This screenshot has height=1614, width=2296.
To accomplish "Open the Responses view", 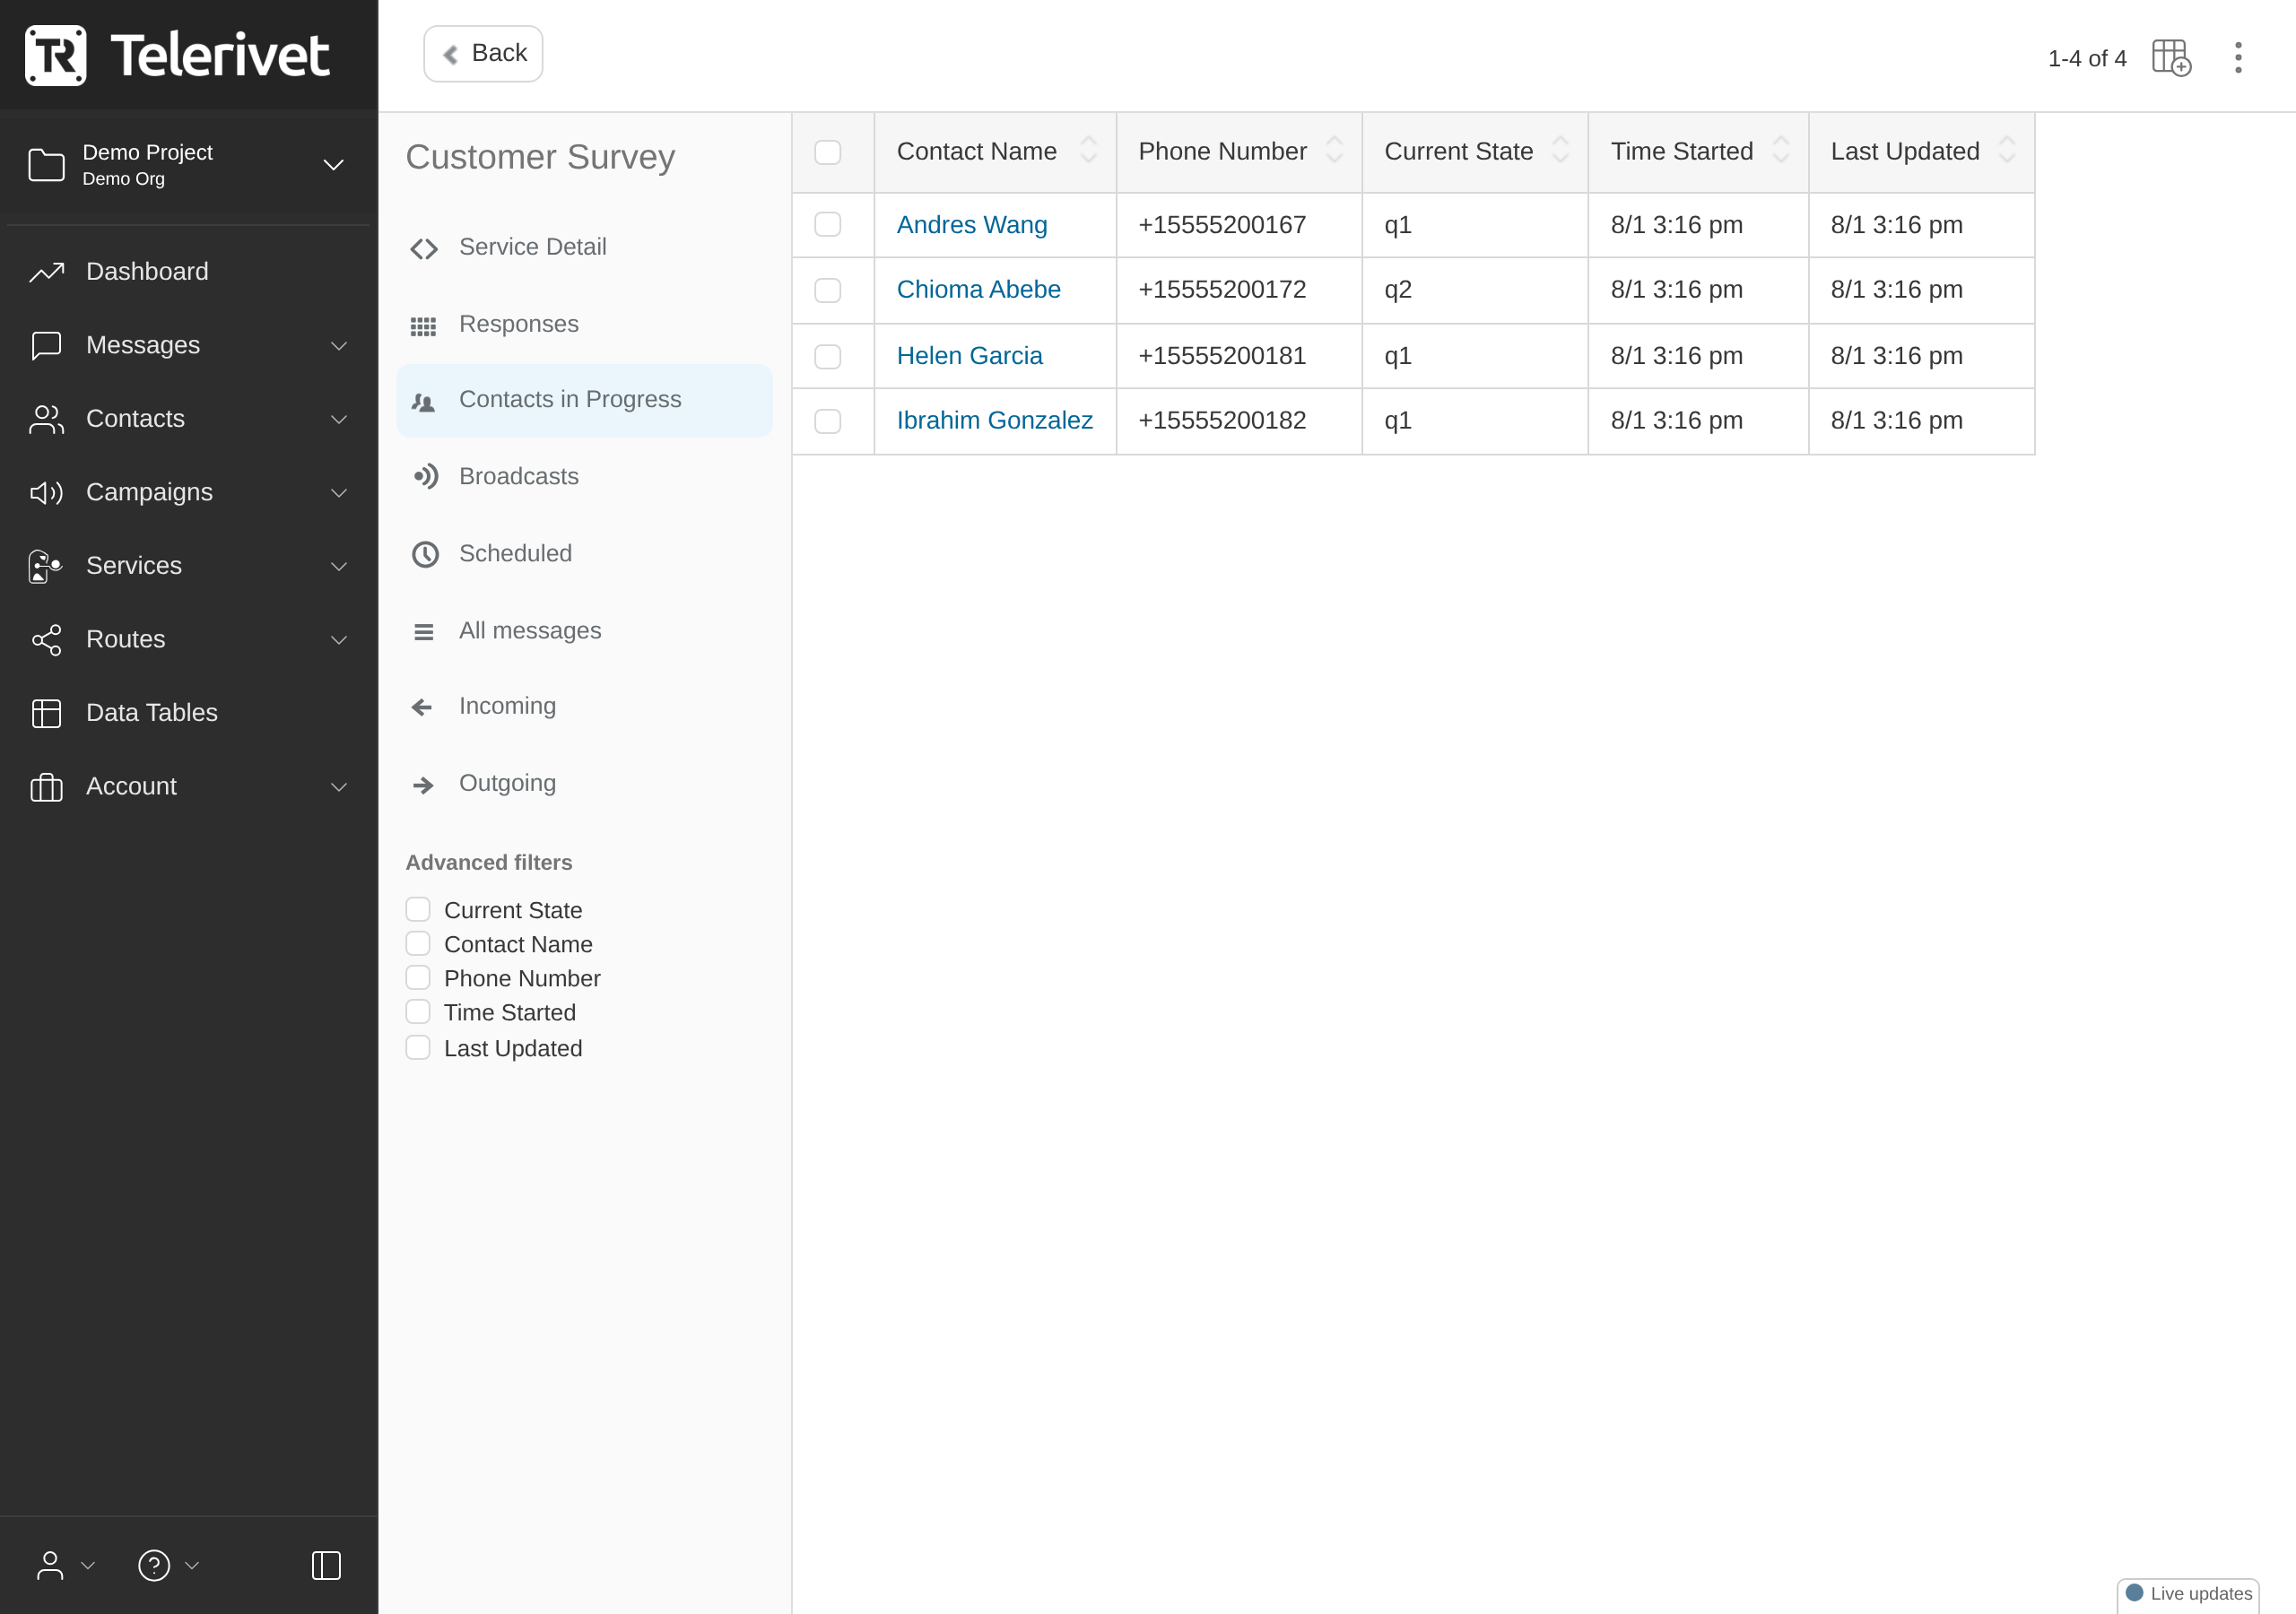I will (x=584, y=325).
